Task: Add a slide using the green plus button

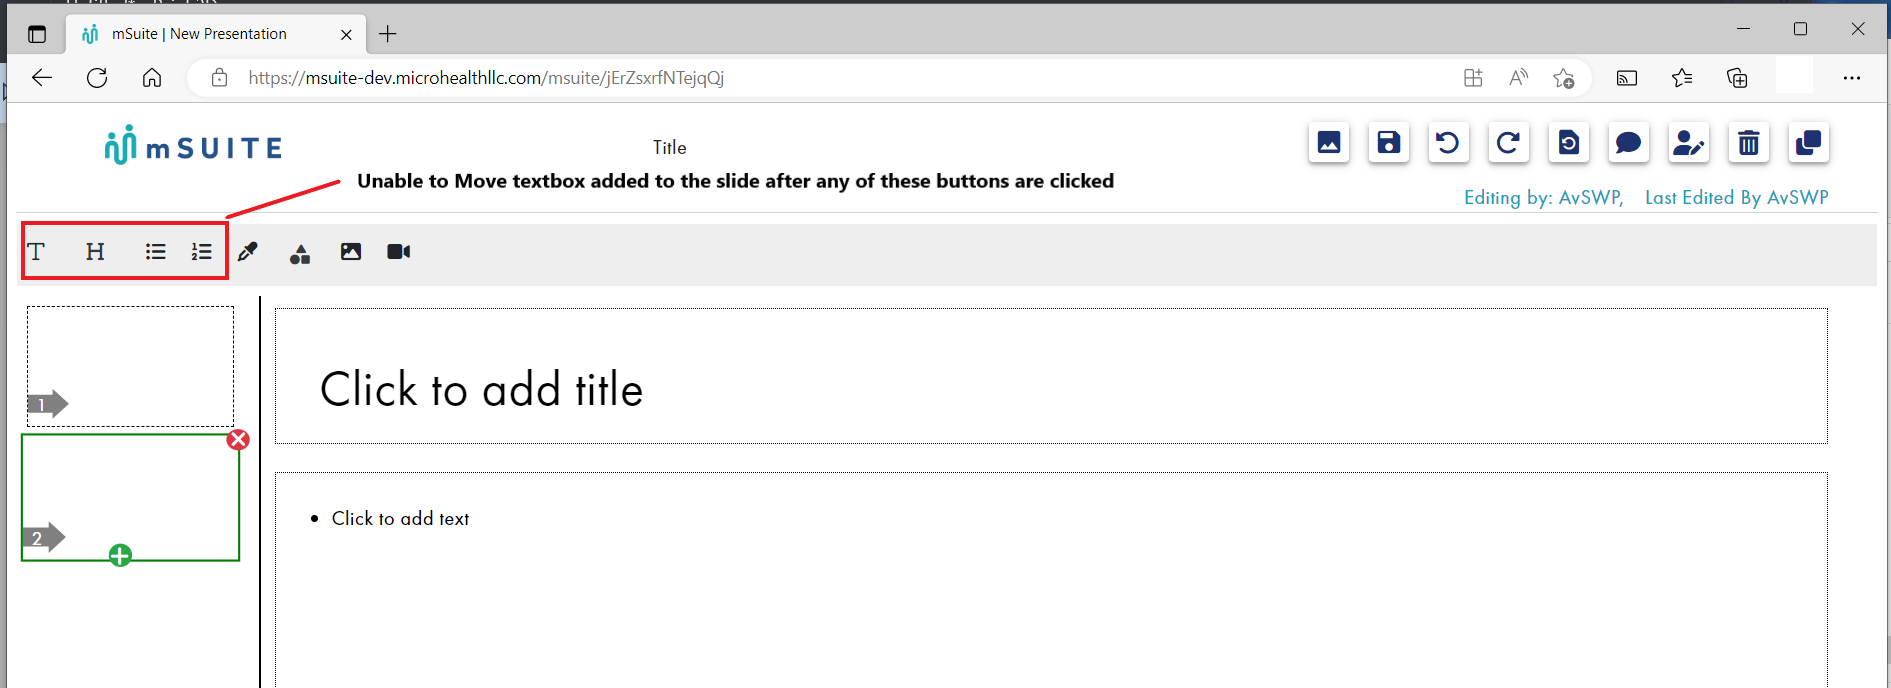Action: [x=120, y=555]
